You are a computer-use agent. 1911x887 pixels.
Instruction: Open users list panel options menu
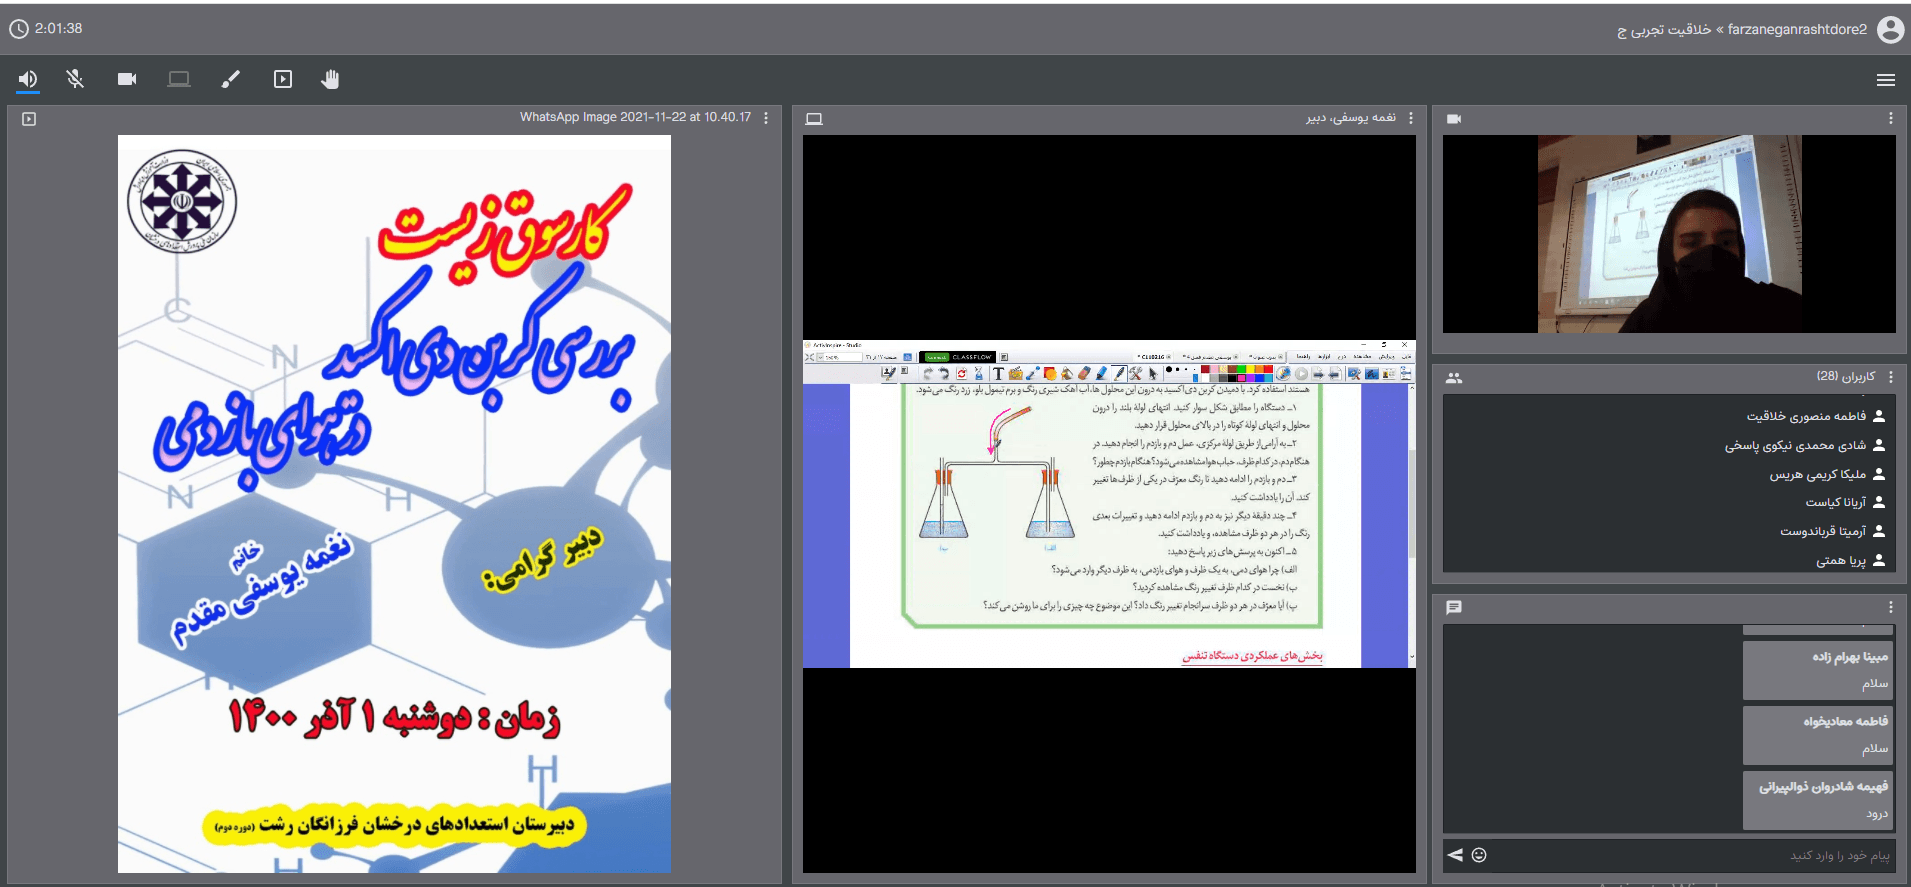[x=1890, y=377]
